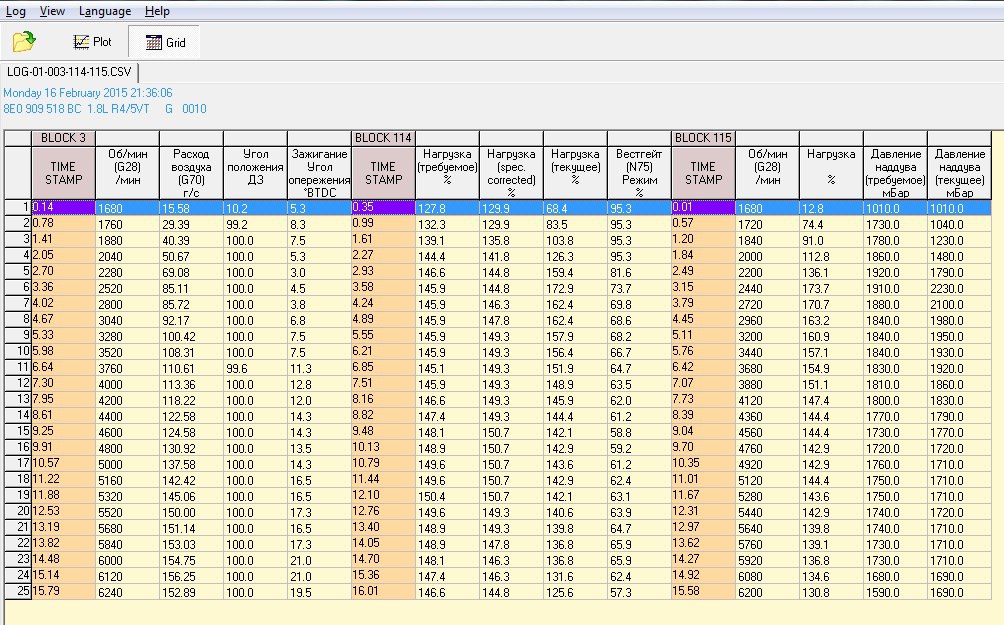Click the Вестгейт (N75) Режим column header
The width and height of the screenshot is (1004, 625).
pyautogui.click(x=639, y=173)
